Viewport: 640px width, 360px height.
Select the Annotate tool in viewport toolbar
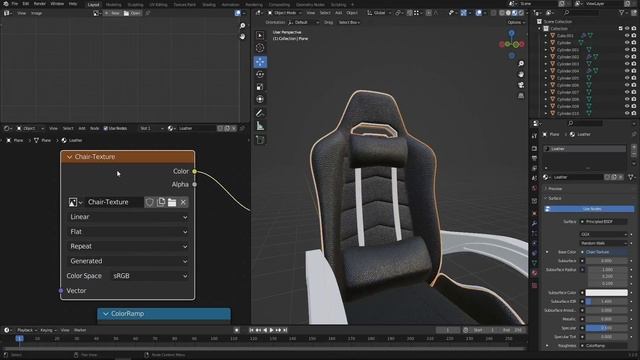[260, 113]
